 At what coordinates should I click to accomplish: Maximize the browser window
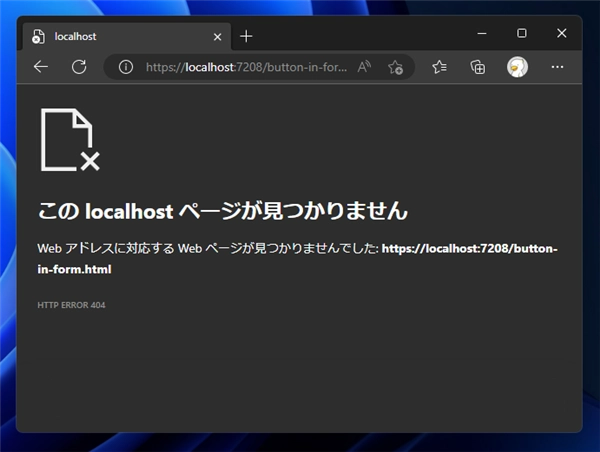[x=522, y=33]
